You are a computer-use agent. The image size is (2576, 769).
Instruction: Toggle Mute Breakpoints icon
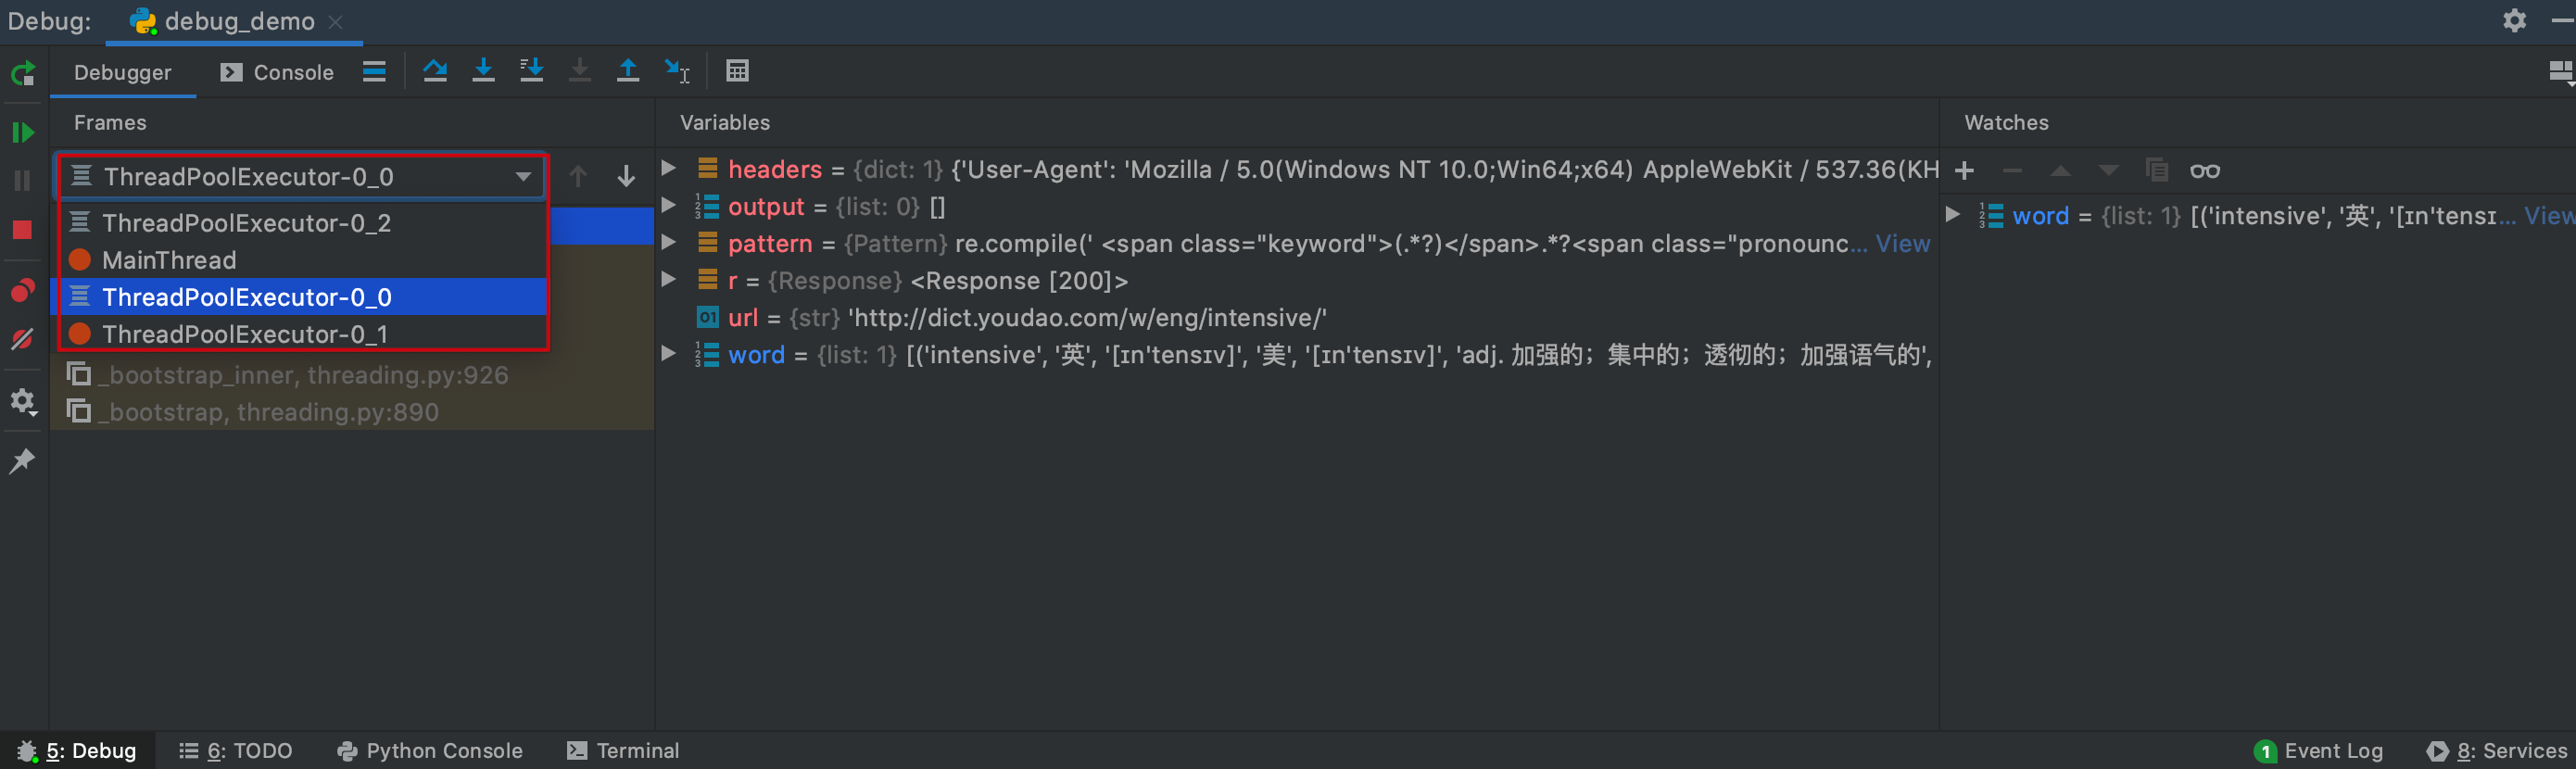point(22,340)
